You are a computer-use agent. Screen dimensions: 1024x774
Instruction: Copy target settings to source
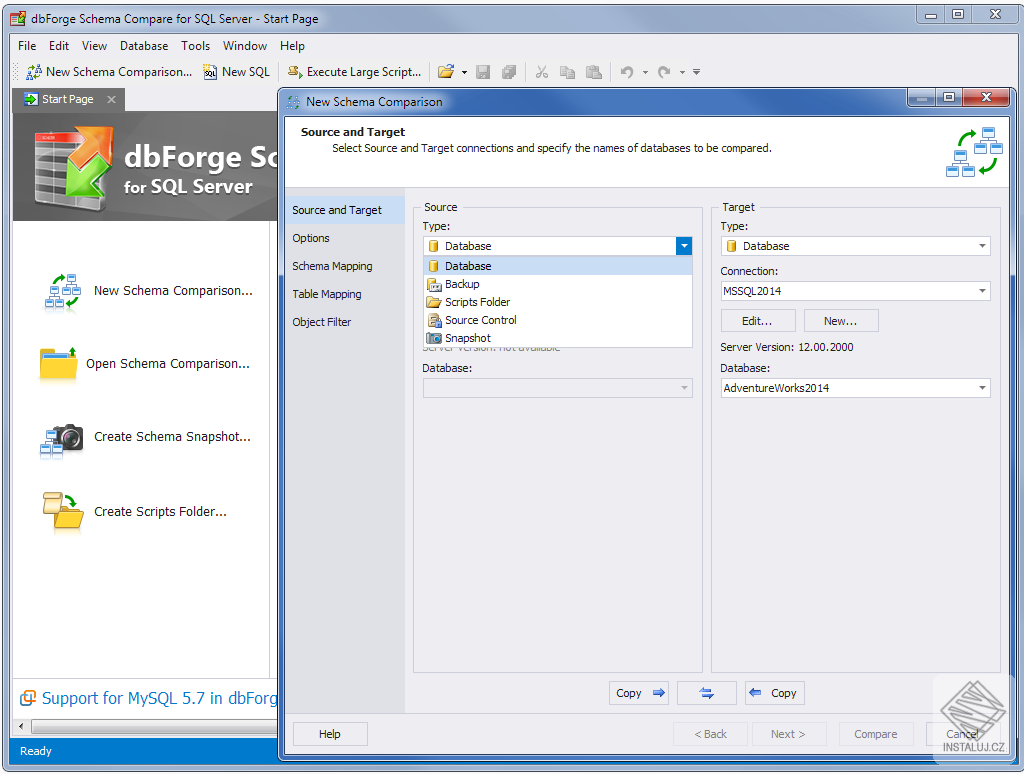(x=775, y=693)
